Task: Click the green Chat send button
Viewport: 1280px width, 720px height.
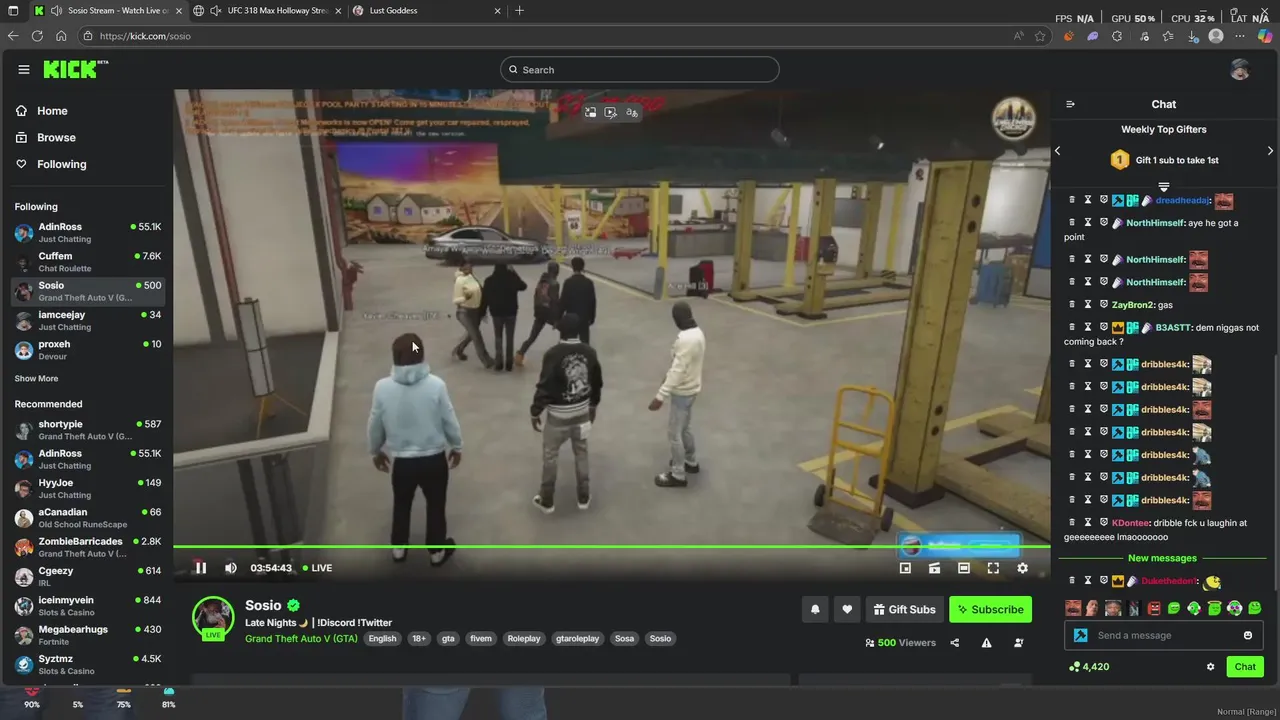Action: pyautogui.click(x=1245, y=667)
